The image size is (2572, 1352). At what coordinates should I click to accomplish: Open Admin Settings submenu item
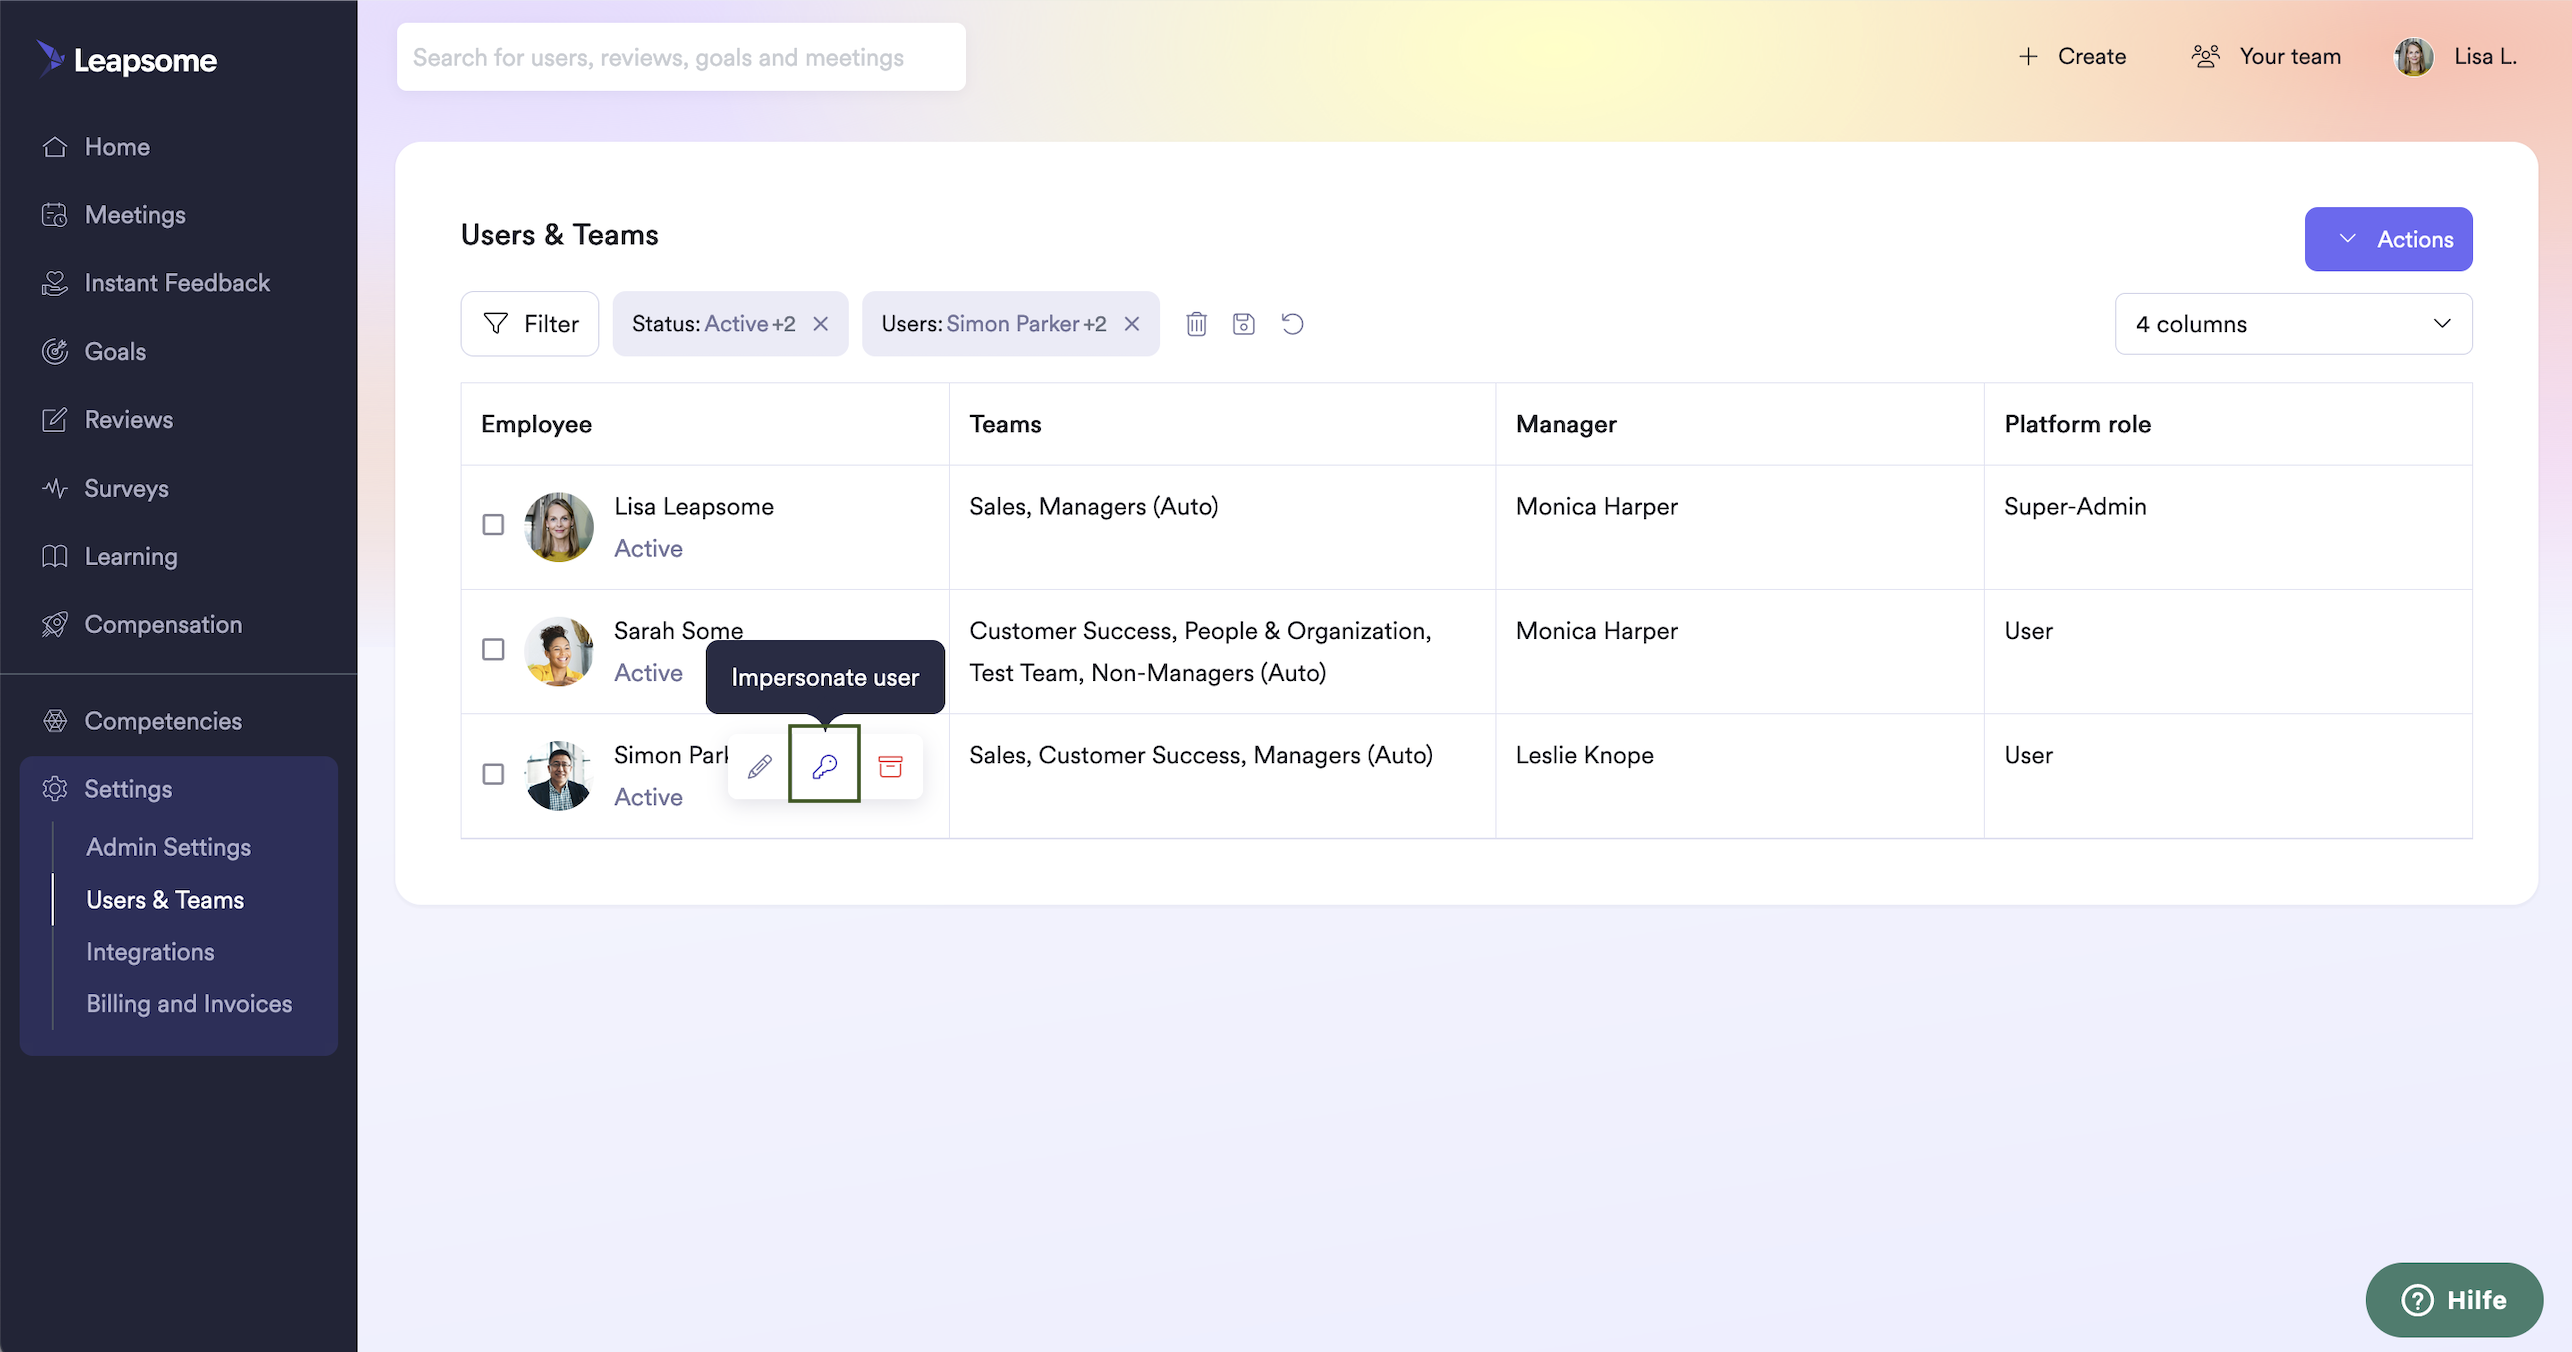pos(168,847)
